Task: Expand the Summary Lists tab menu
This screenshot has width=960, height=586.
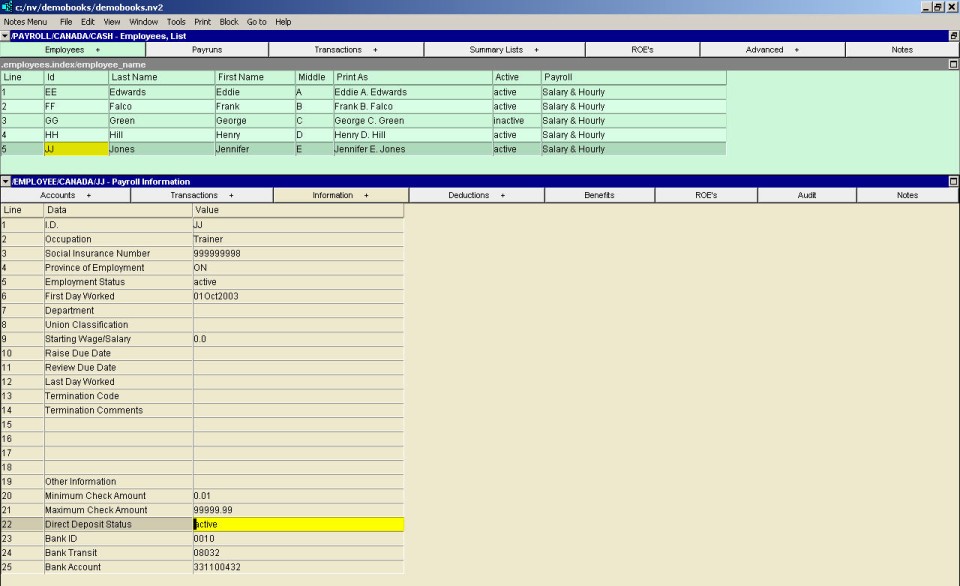Action: pyautogui.click(x=536, y=50)
